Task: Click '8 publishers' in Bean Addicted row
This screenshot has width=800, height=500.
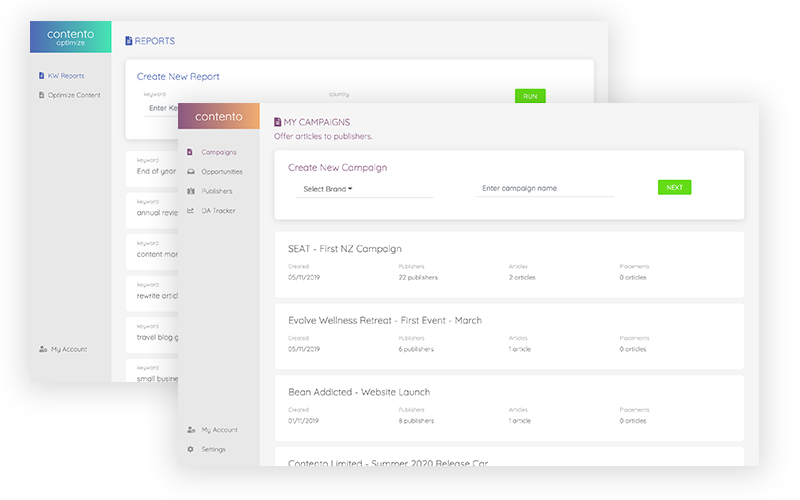Action: point(416,420)
